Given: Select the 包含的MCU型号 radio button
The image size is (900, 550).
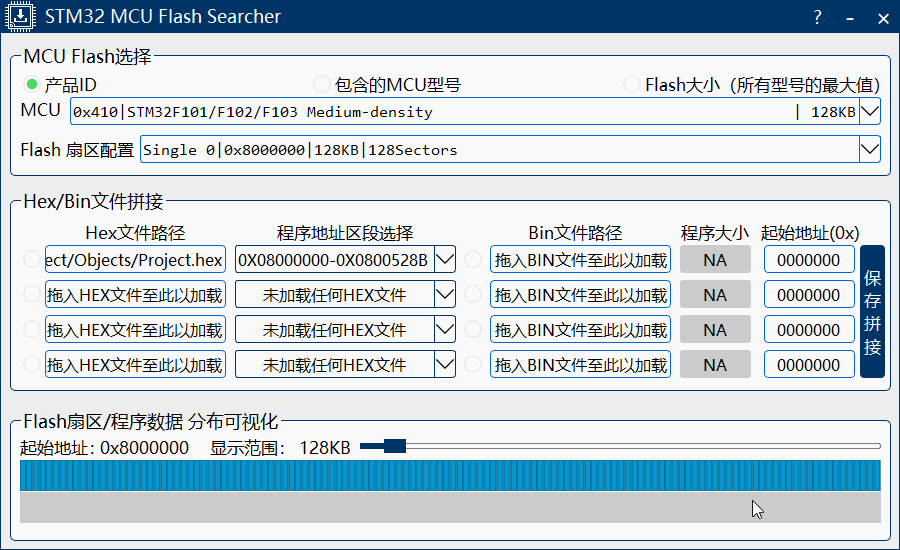Looking at the screenshot, I should pos(321,84).
